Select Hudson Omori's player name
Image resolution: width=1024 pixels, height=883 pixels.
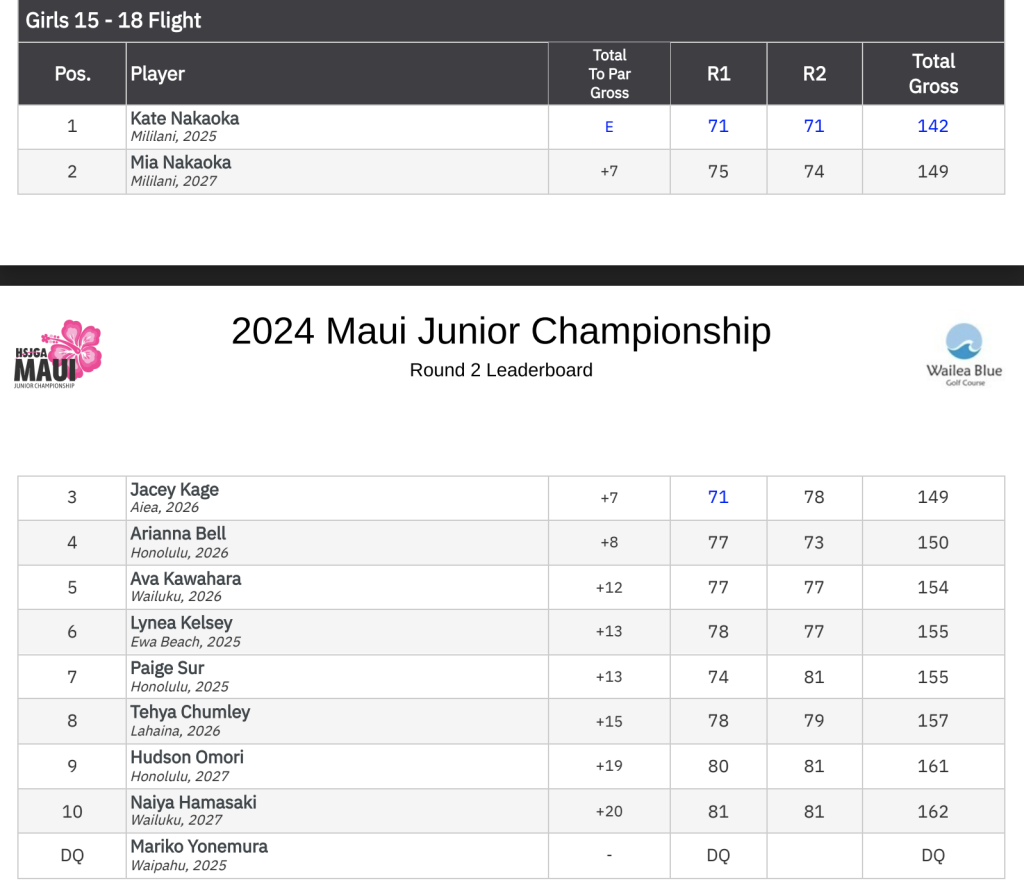pos(187,758)
